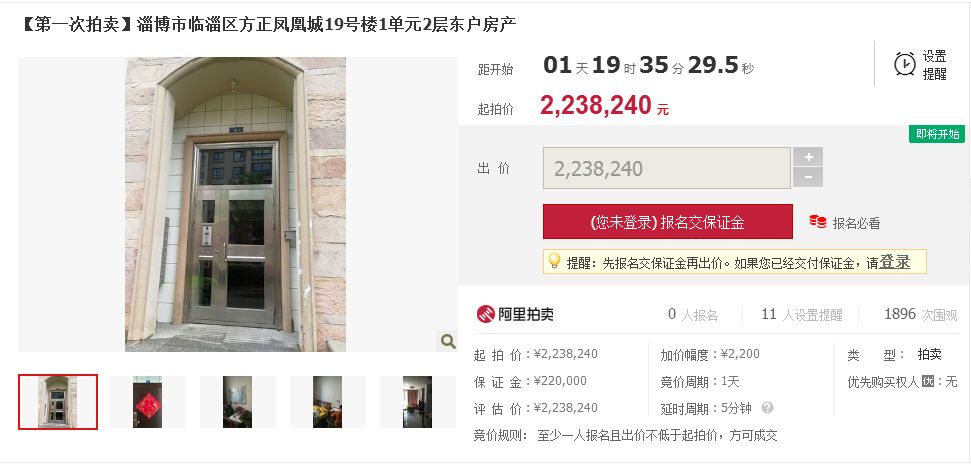The width and height of the screenshot is (971, 464).
Task: Select the red door thumbnail
Action: coord(147,401)
